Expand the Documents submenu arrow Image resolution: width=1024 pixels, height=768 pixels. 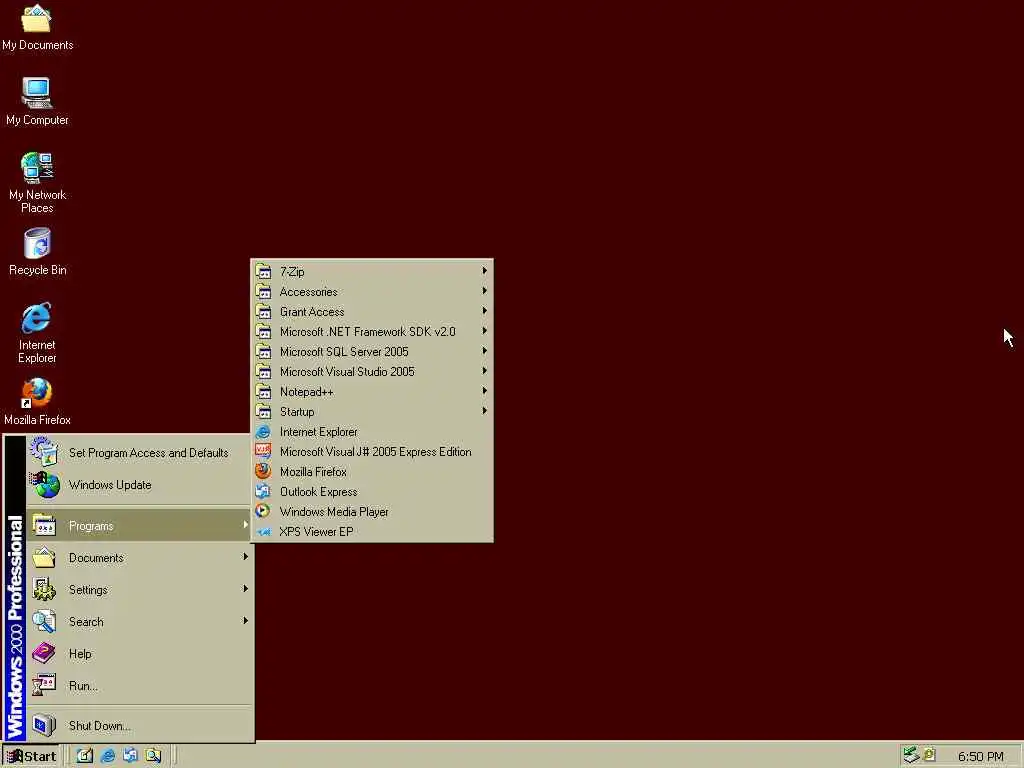[245, 557]
